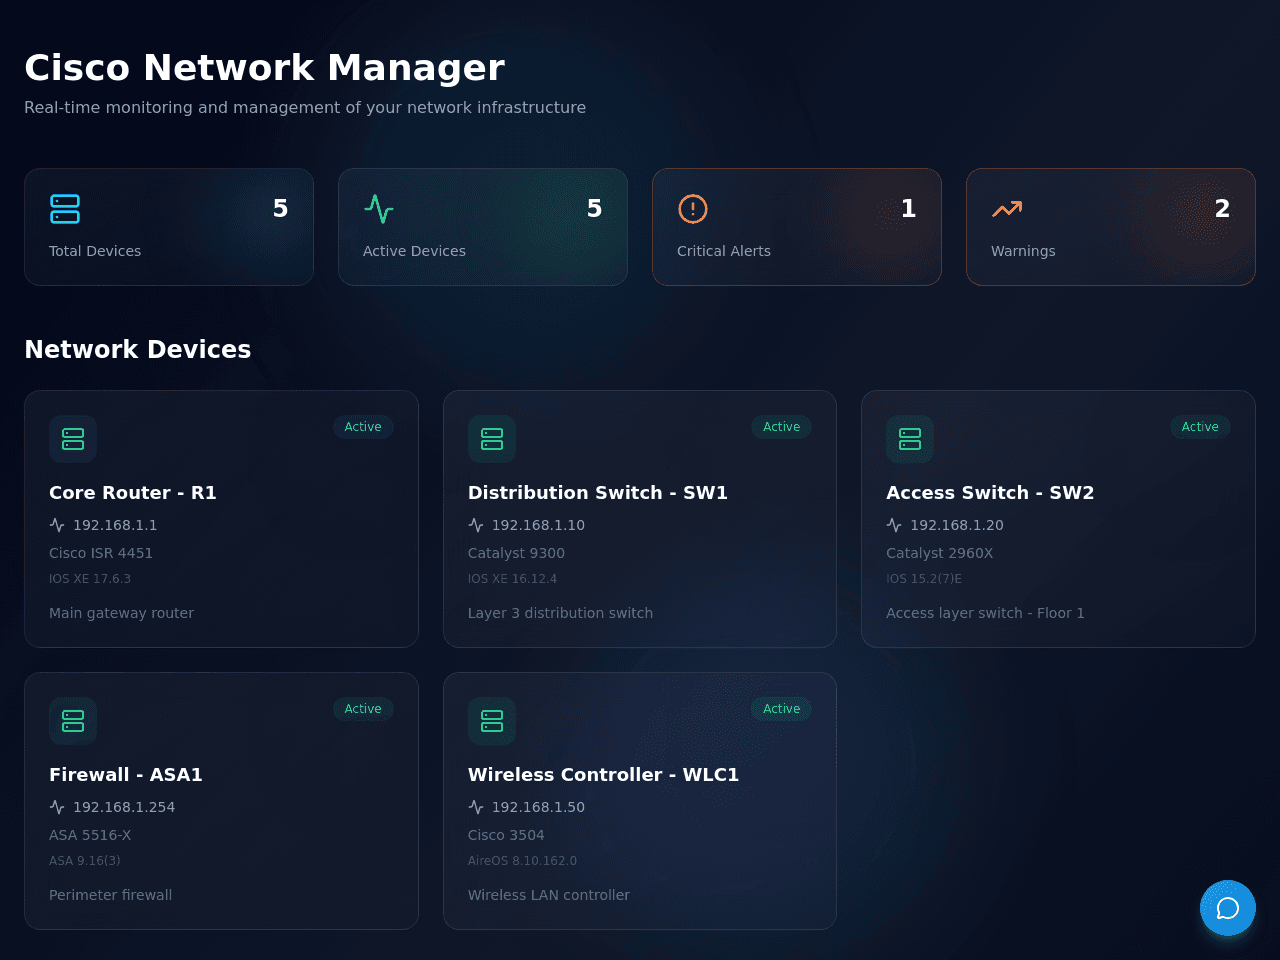Click the Critical Alerts count 1

click(908, 208)
